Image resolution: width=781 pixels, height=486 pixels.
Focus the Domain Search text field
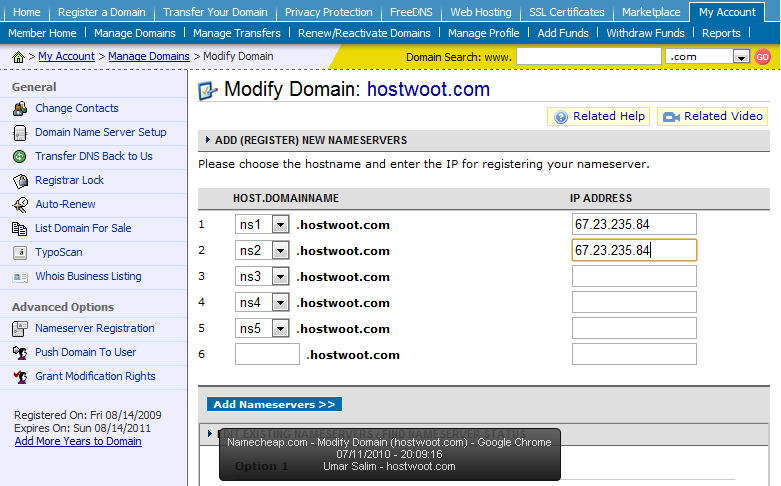tap(589, 56)
